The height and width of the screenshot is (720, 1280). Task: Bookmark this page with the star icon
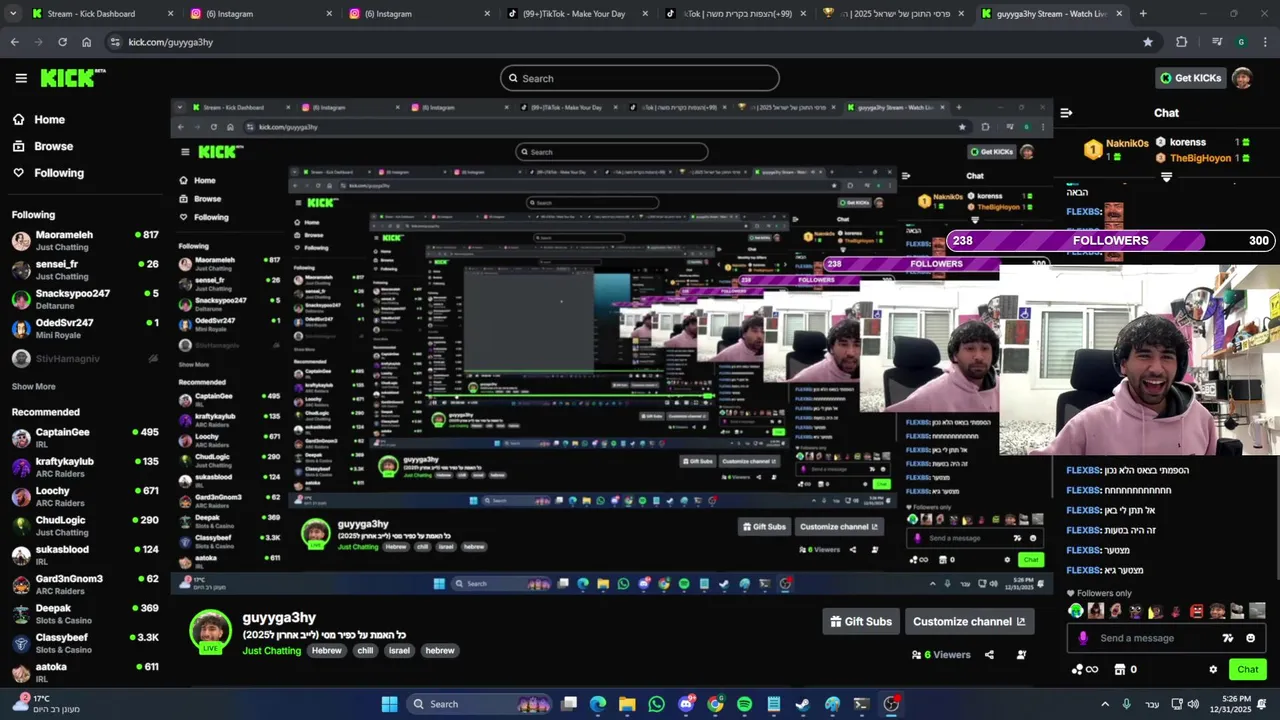tap(1148, 42)
